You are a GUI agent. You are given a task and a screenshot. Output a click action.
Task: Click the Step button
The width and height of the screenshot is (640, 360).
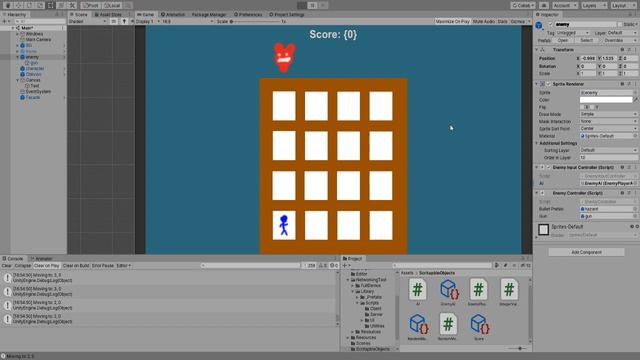point(323,5)
